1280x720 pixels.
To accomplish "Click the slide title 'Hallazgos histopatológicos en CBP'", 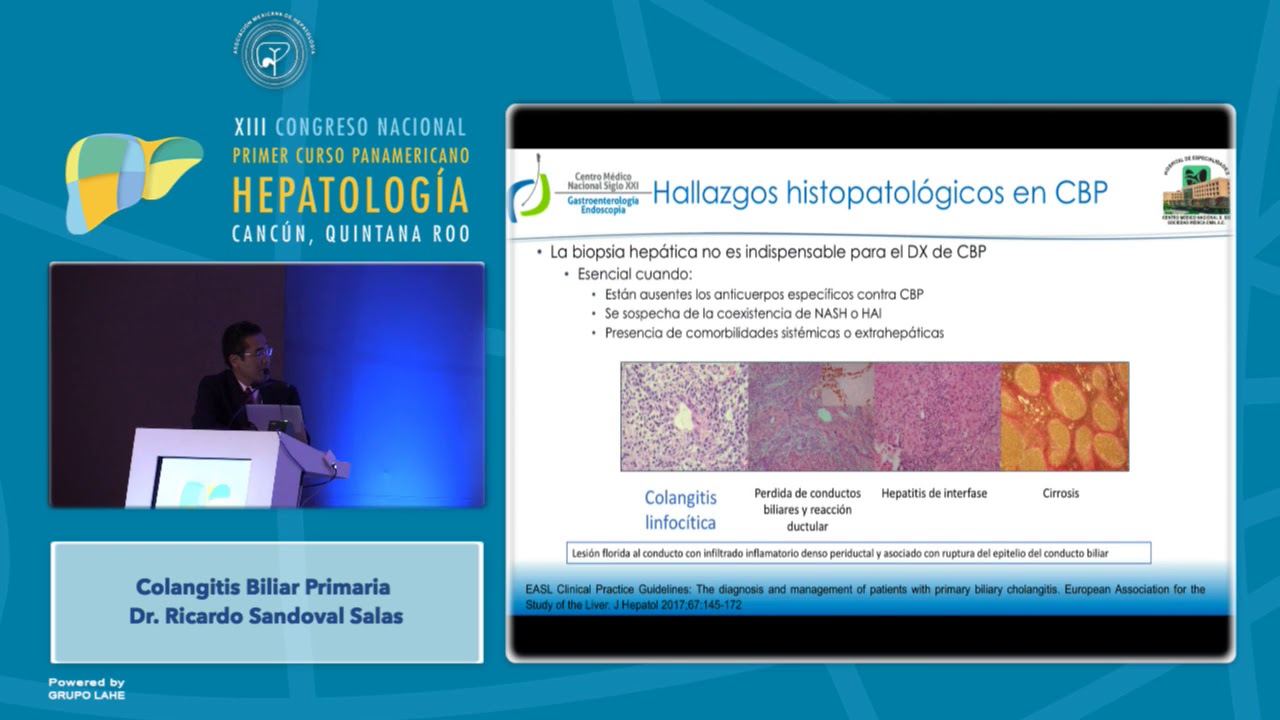I will [880, 192].
